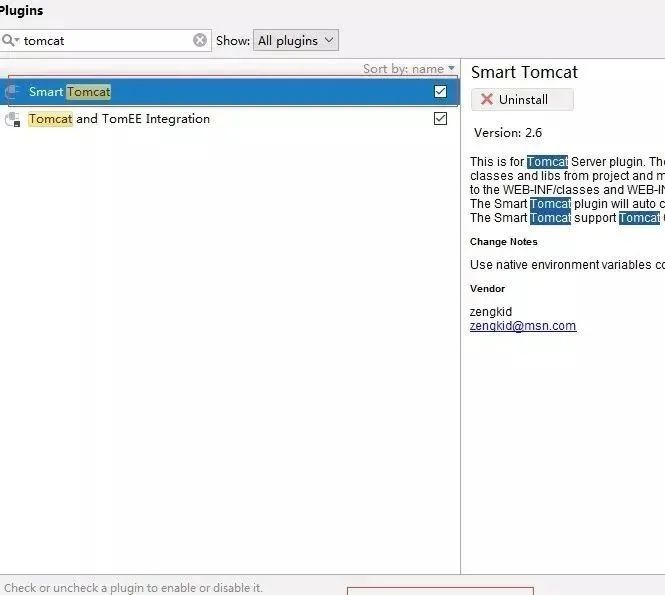Open the Show All plugins dropdown
The image size is (665, 595).
tap(296, 40)
